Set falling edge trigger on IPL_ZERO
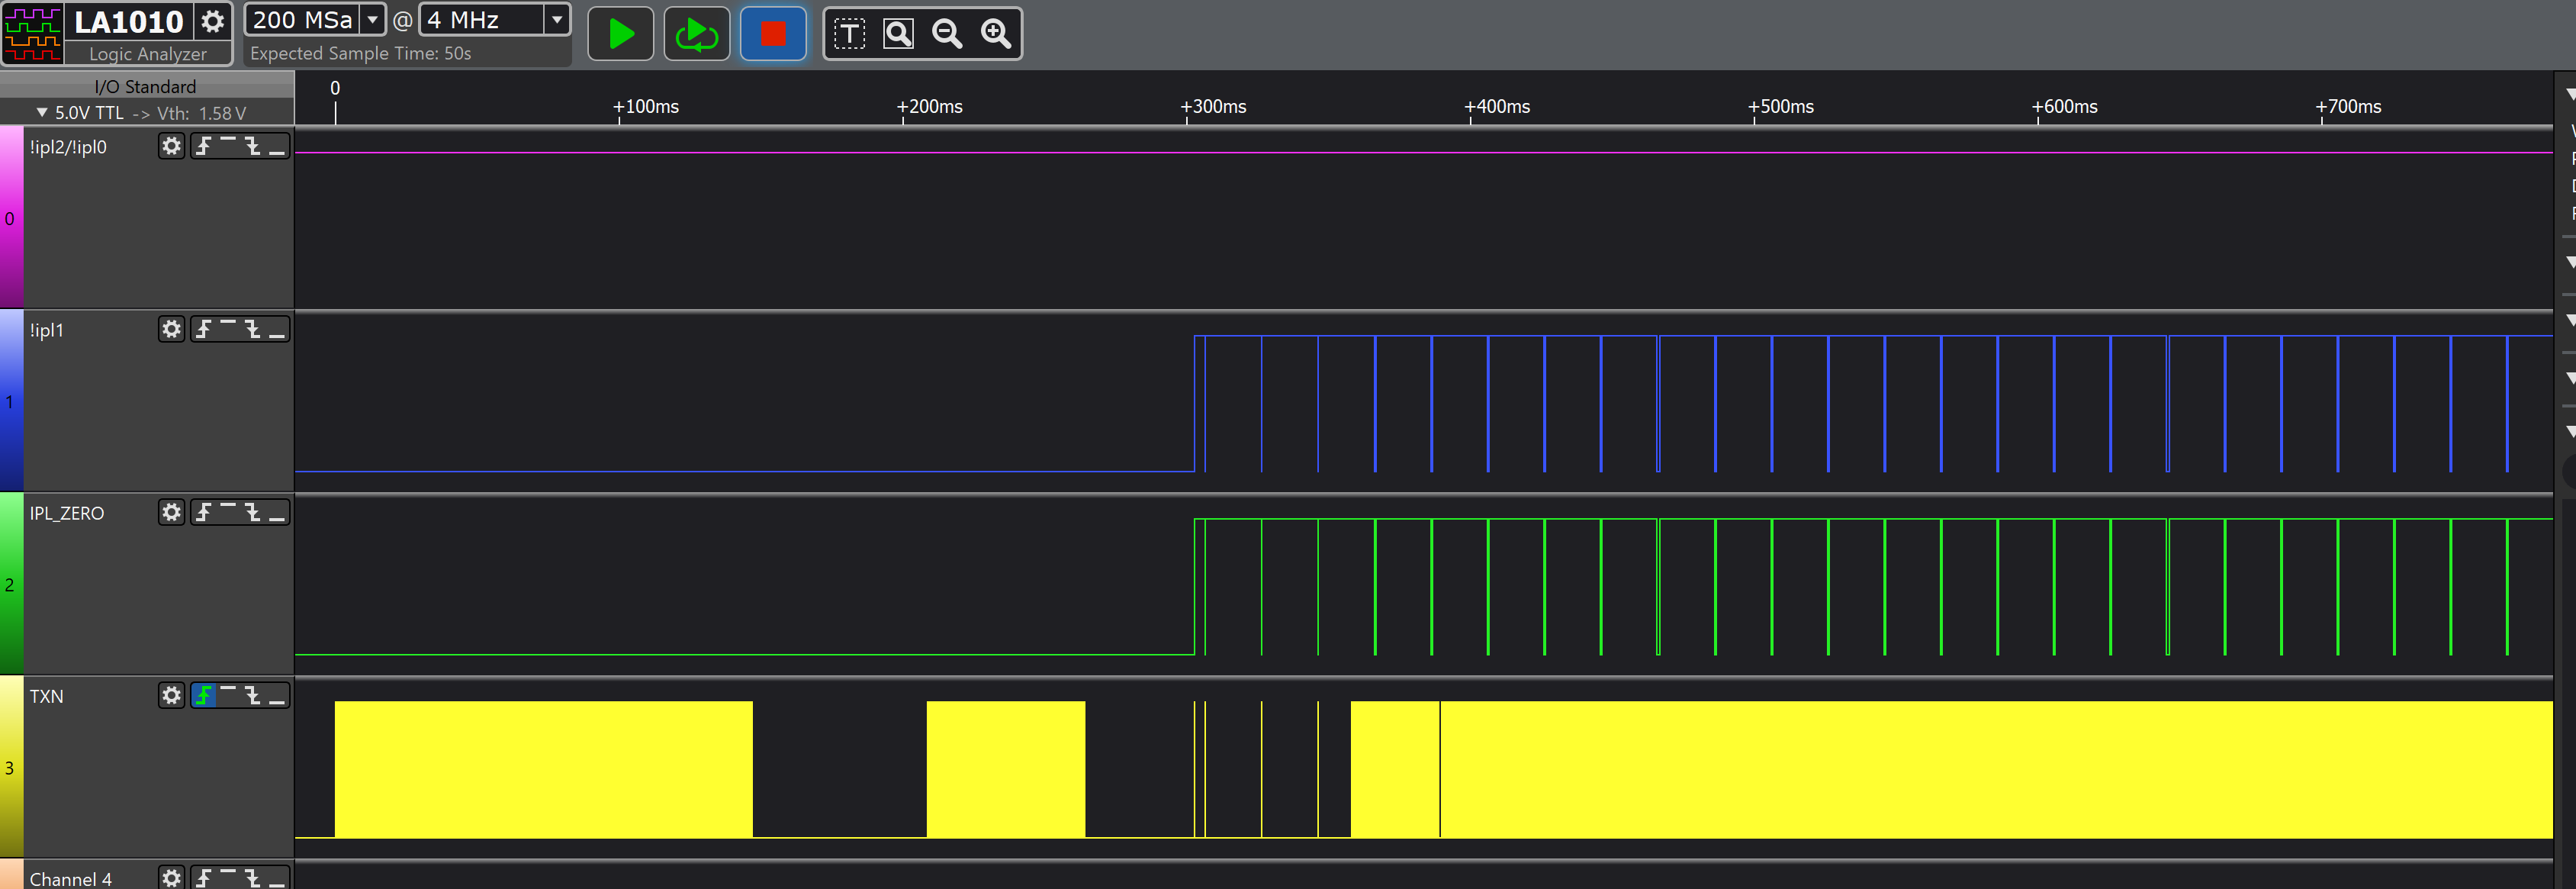Viewport: 2576px width, 889px height. click(x=253, y=512)
